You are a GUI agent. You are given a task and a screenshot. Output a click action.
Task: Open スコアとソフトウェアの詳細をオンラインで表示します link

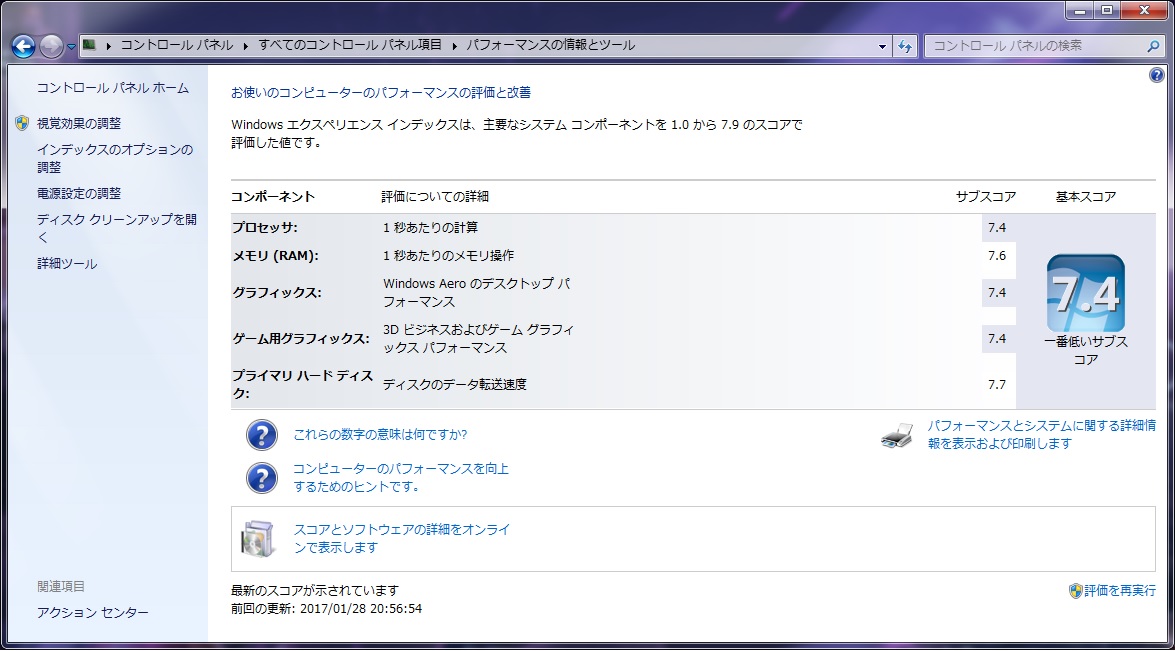pos(402,539)
